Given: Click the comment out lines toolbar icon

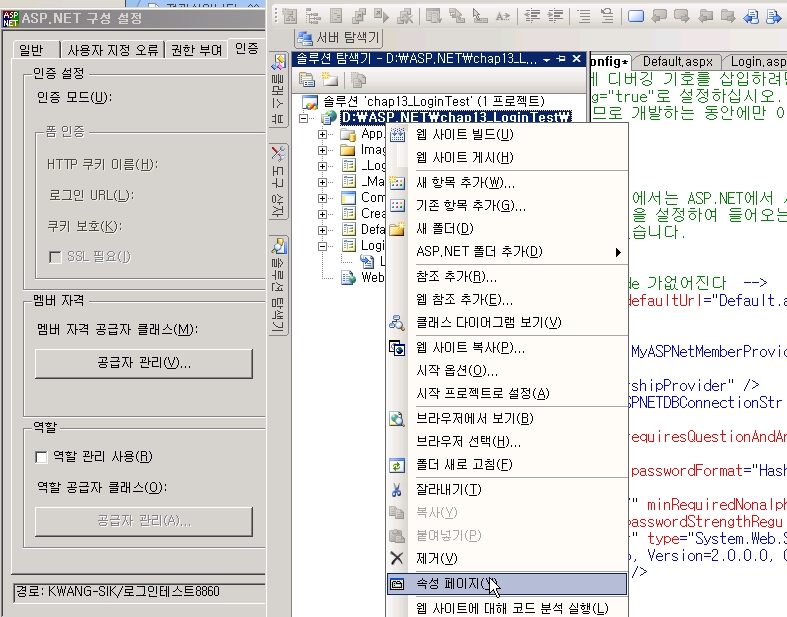Looking at the screenshot, I should [584, 16].
